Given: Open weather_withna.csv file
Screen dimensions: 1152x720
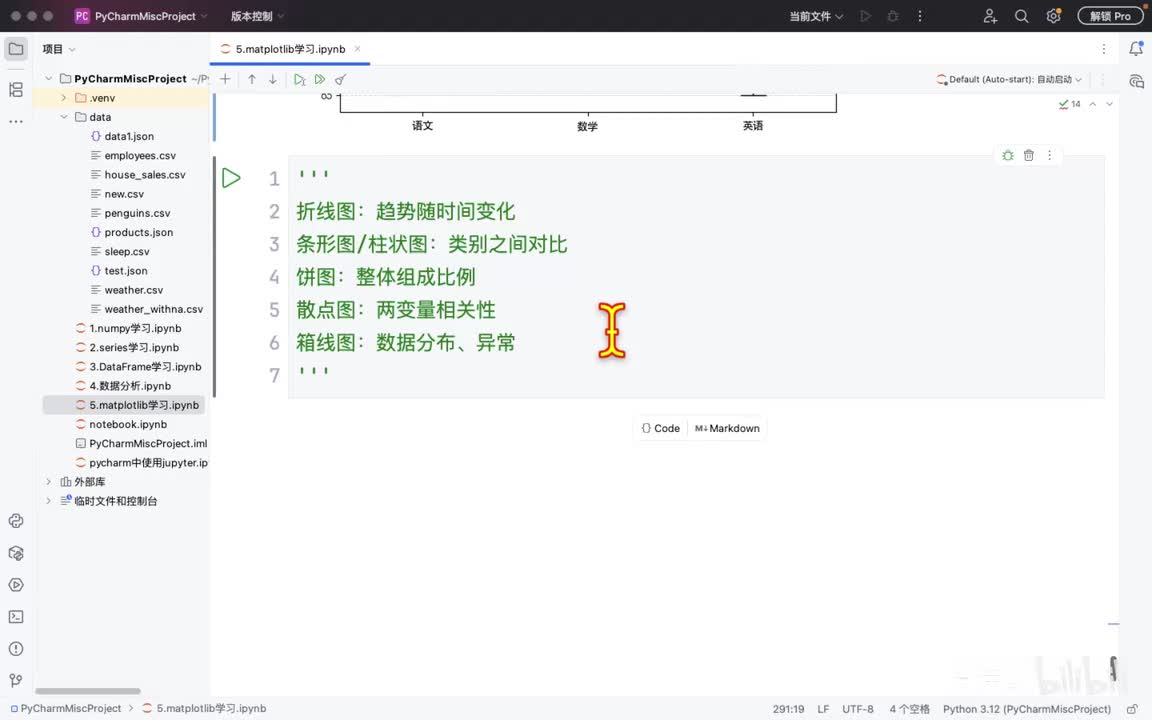Looking at the screenshot, I should point(154,309).
